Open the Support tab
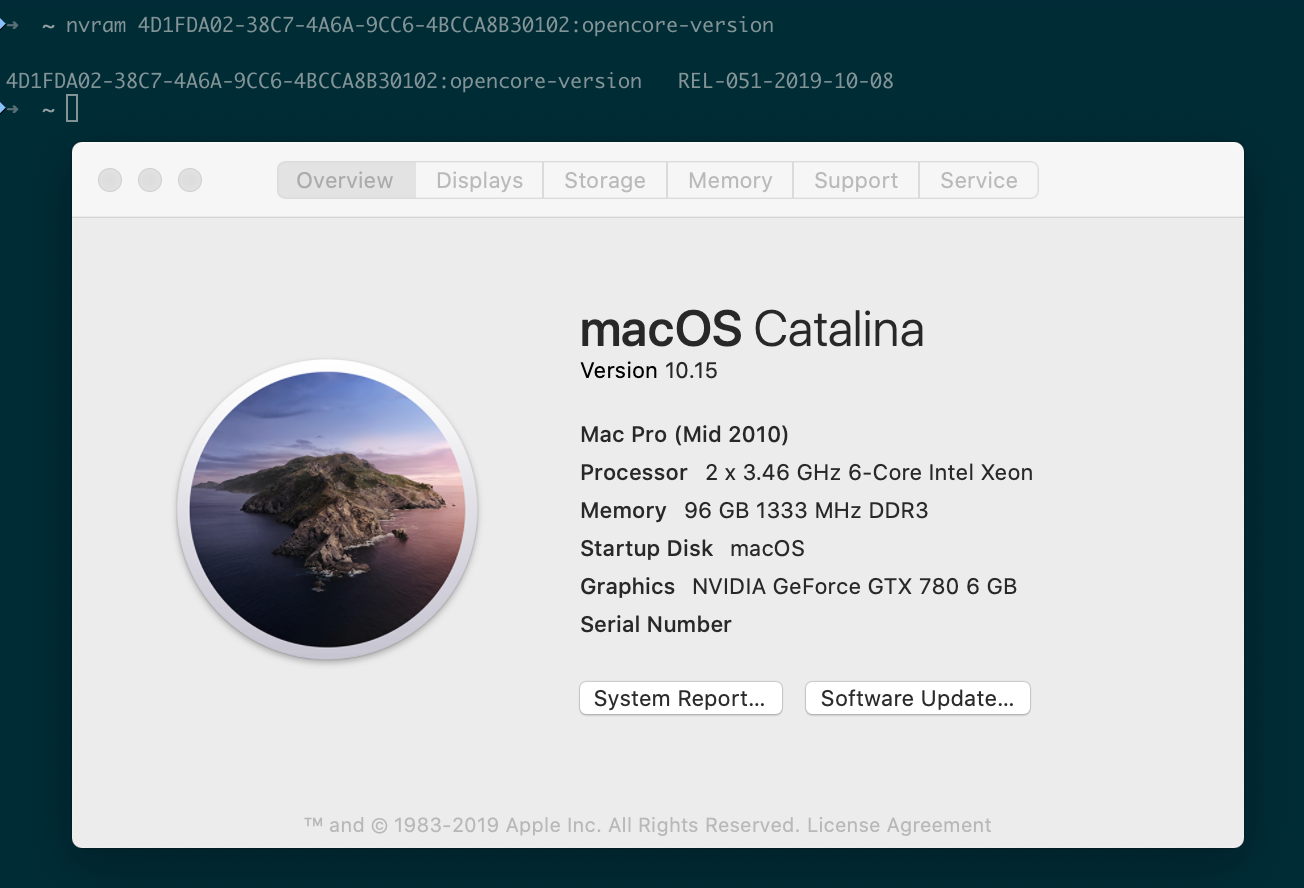 coord(855,181)
